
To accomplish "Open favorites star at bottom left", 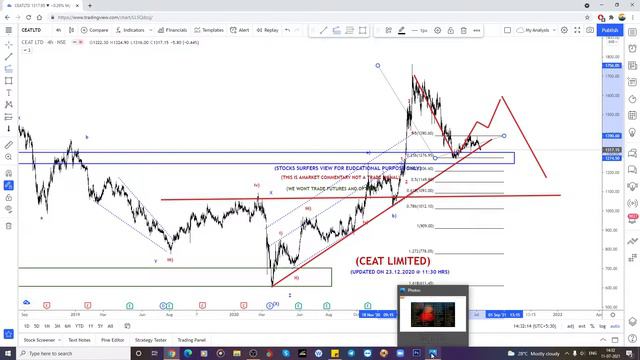I will pos(9,334).
